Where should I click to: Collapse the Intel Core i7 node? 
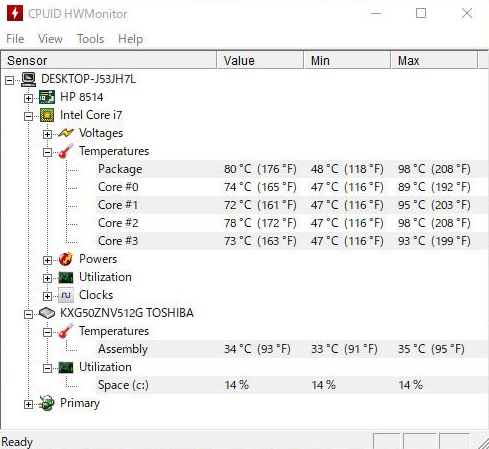[28, 116]
